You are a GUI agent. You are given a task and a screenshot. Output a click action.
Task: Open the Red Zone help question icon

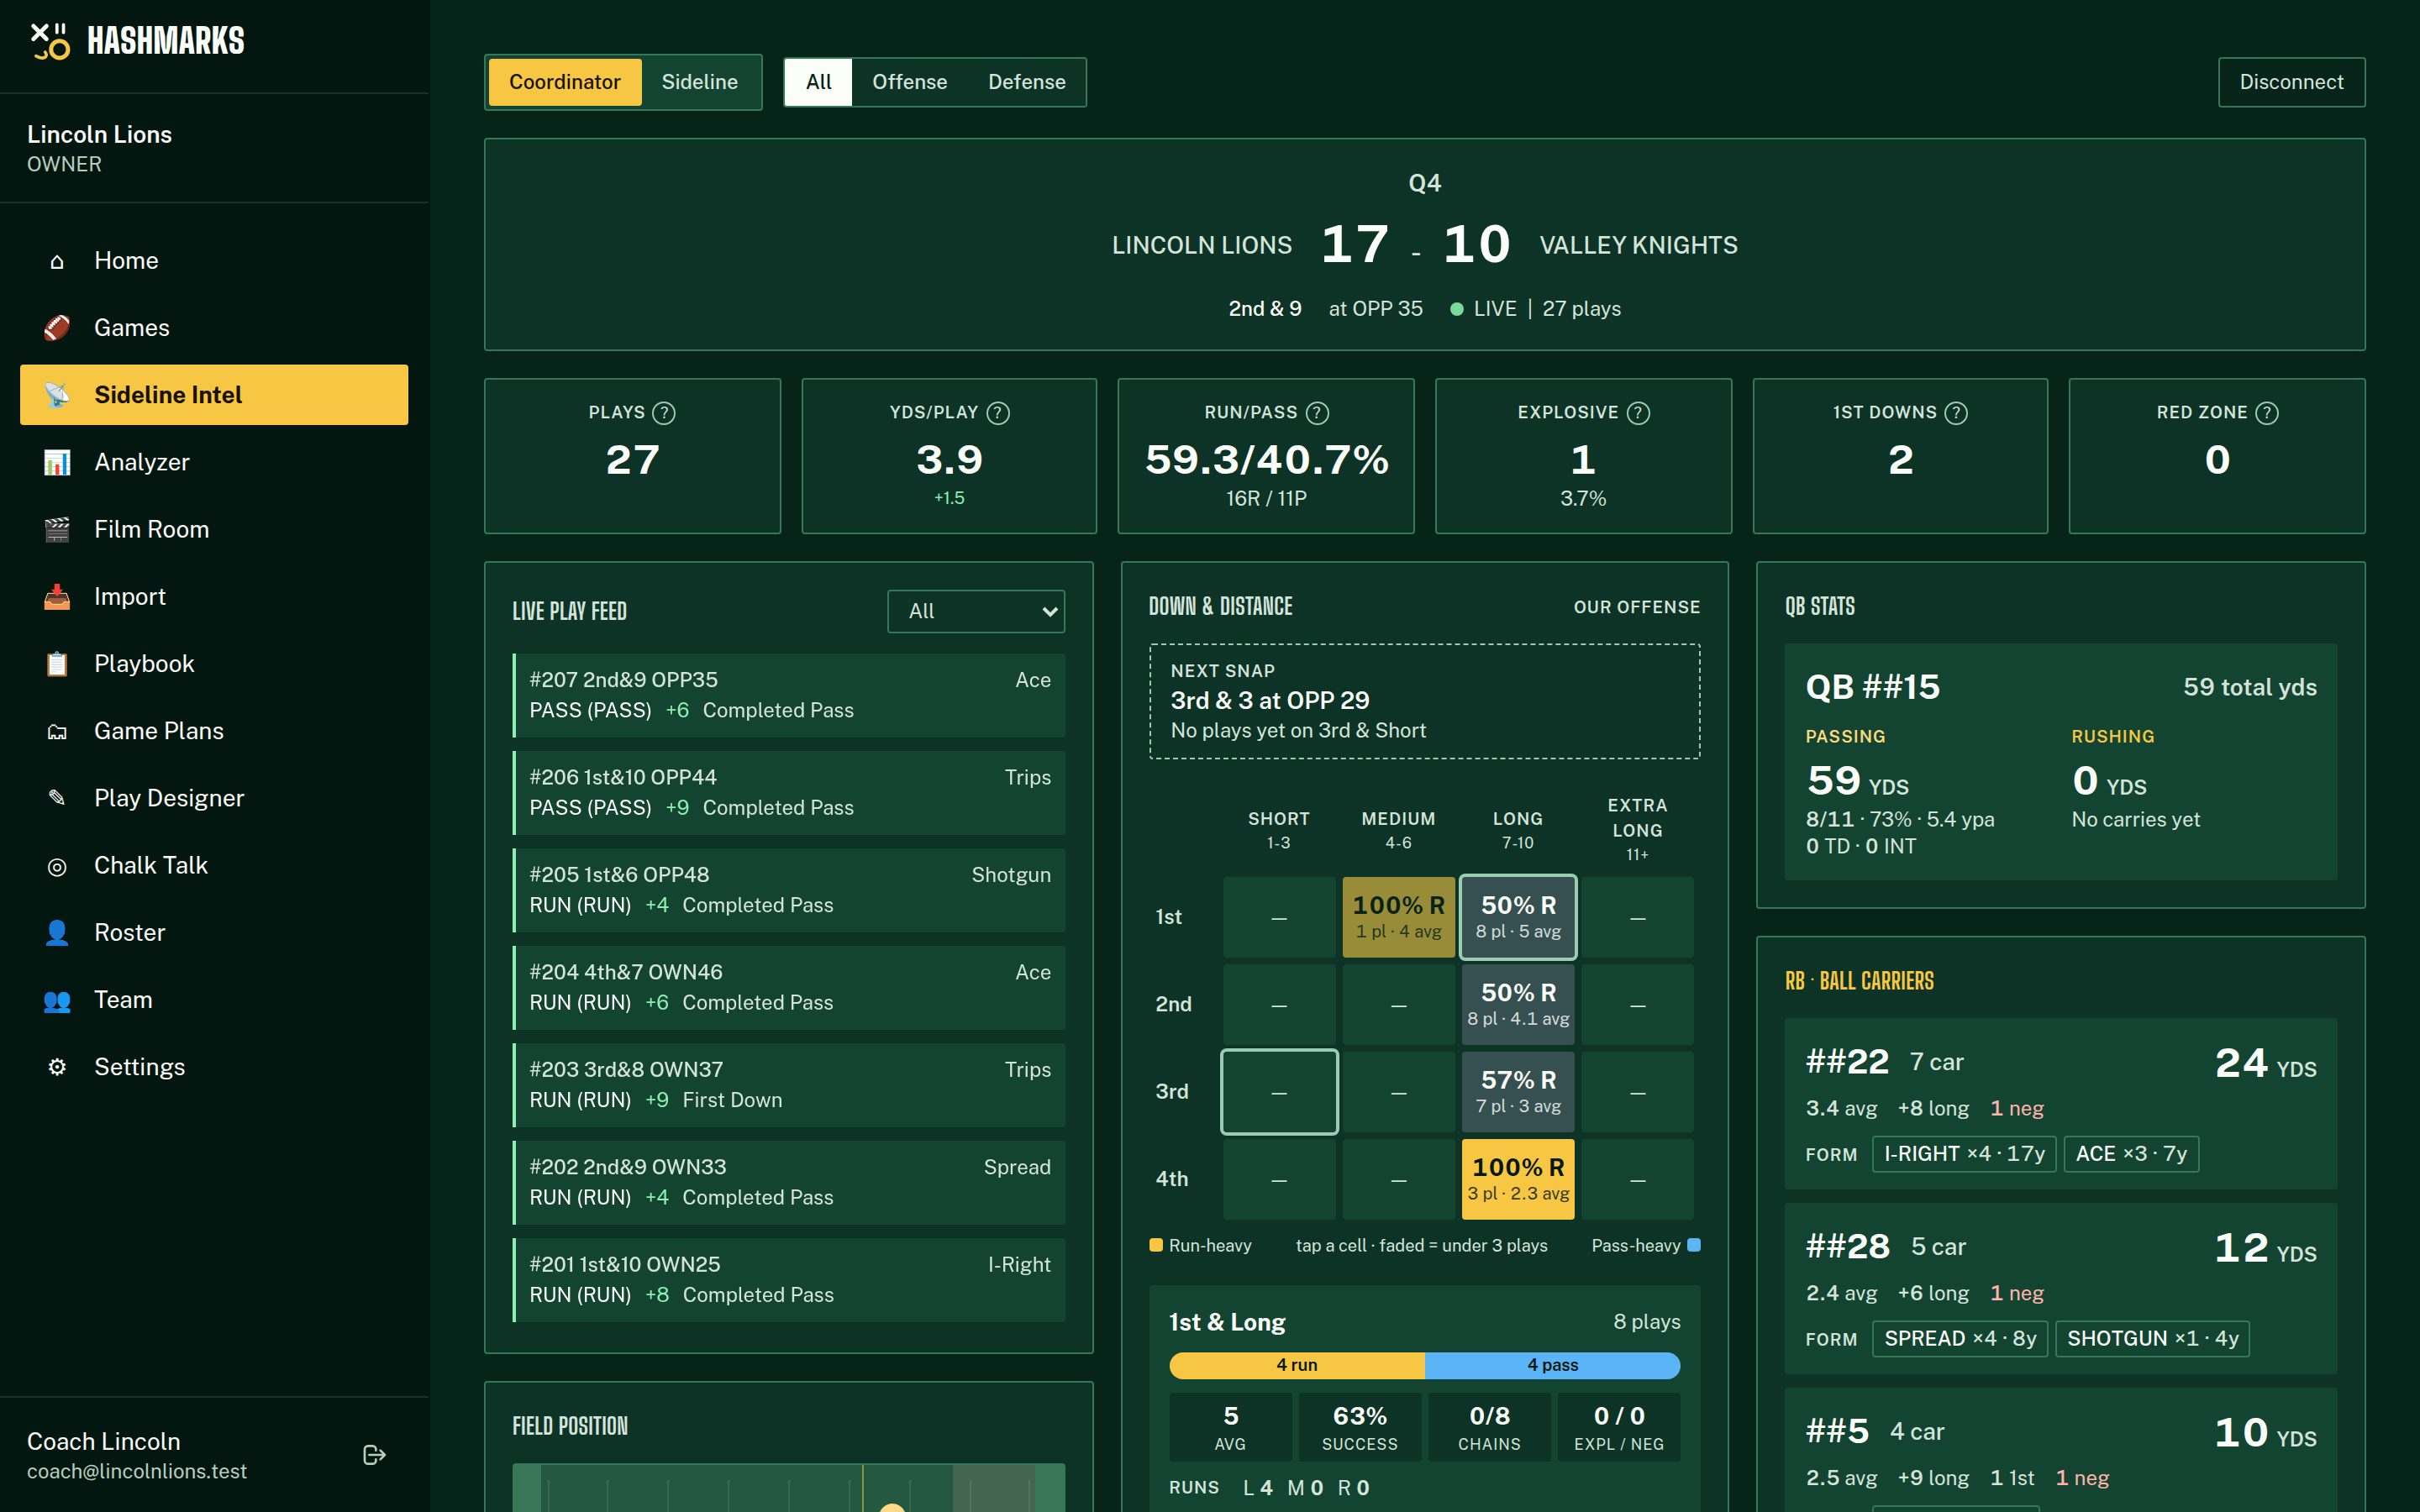tap(2267, 413)
